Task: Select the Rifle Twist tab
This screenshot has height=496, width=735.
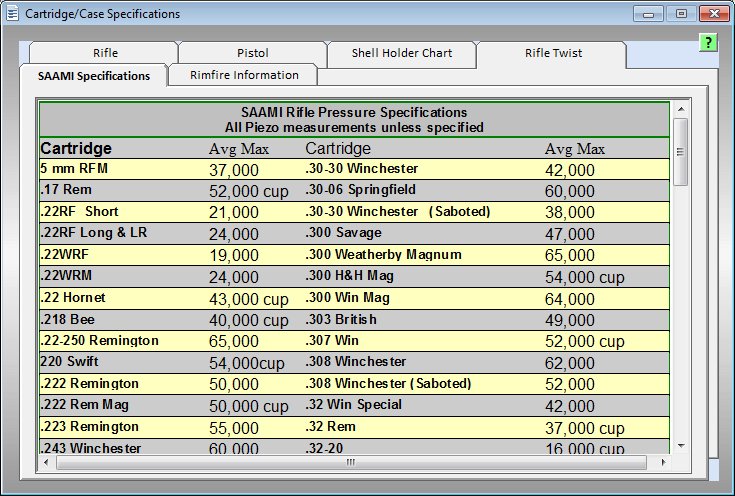Action: point(552,53)
